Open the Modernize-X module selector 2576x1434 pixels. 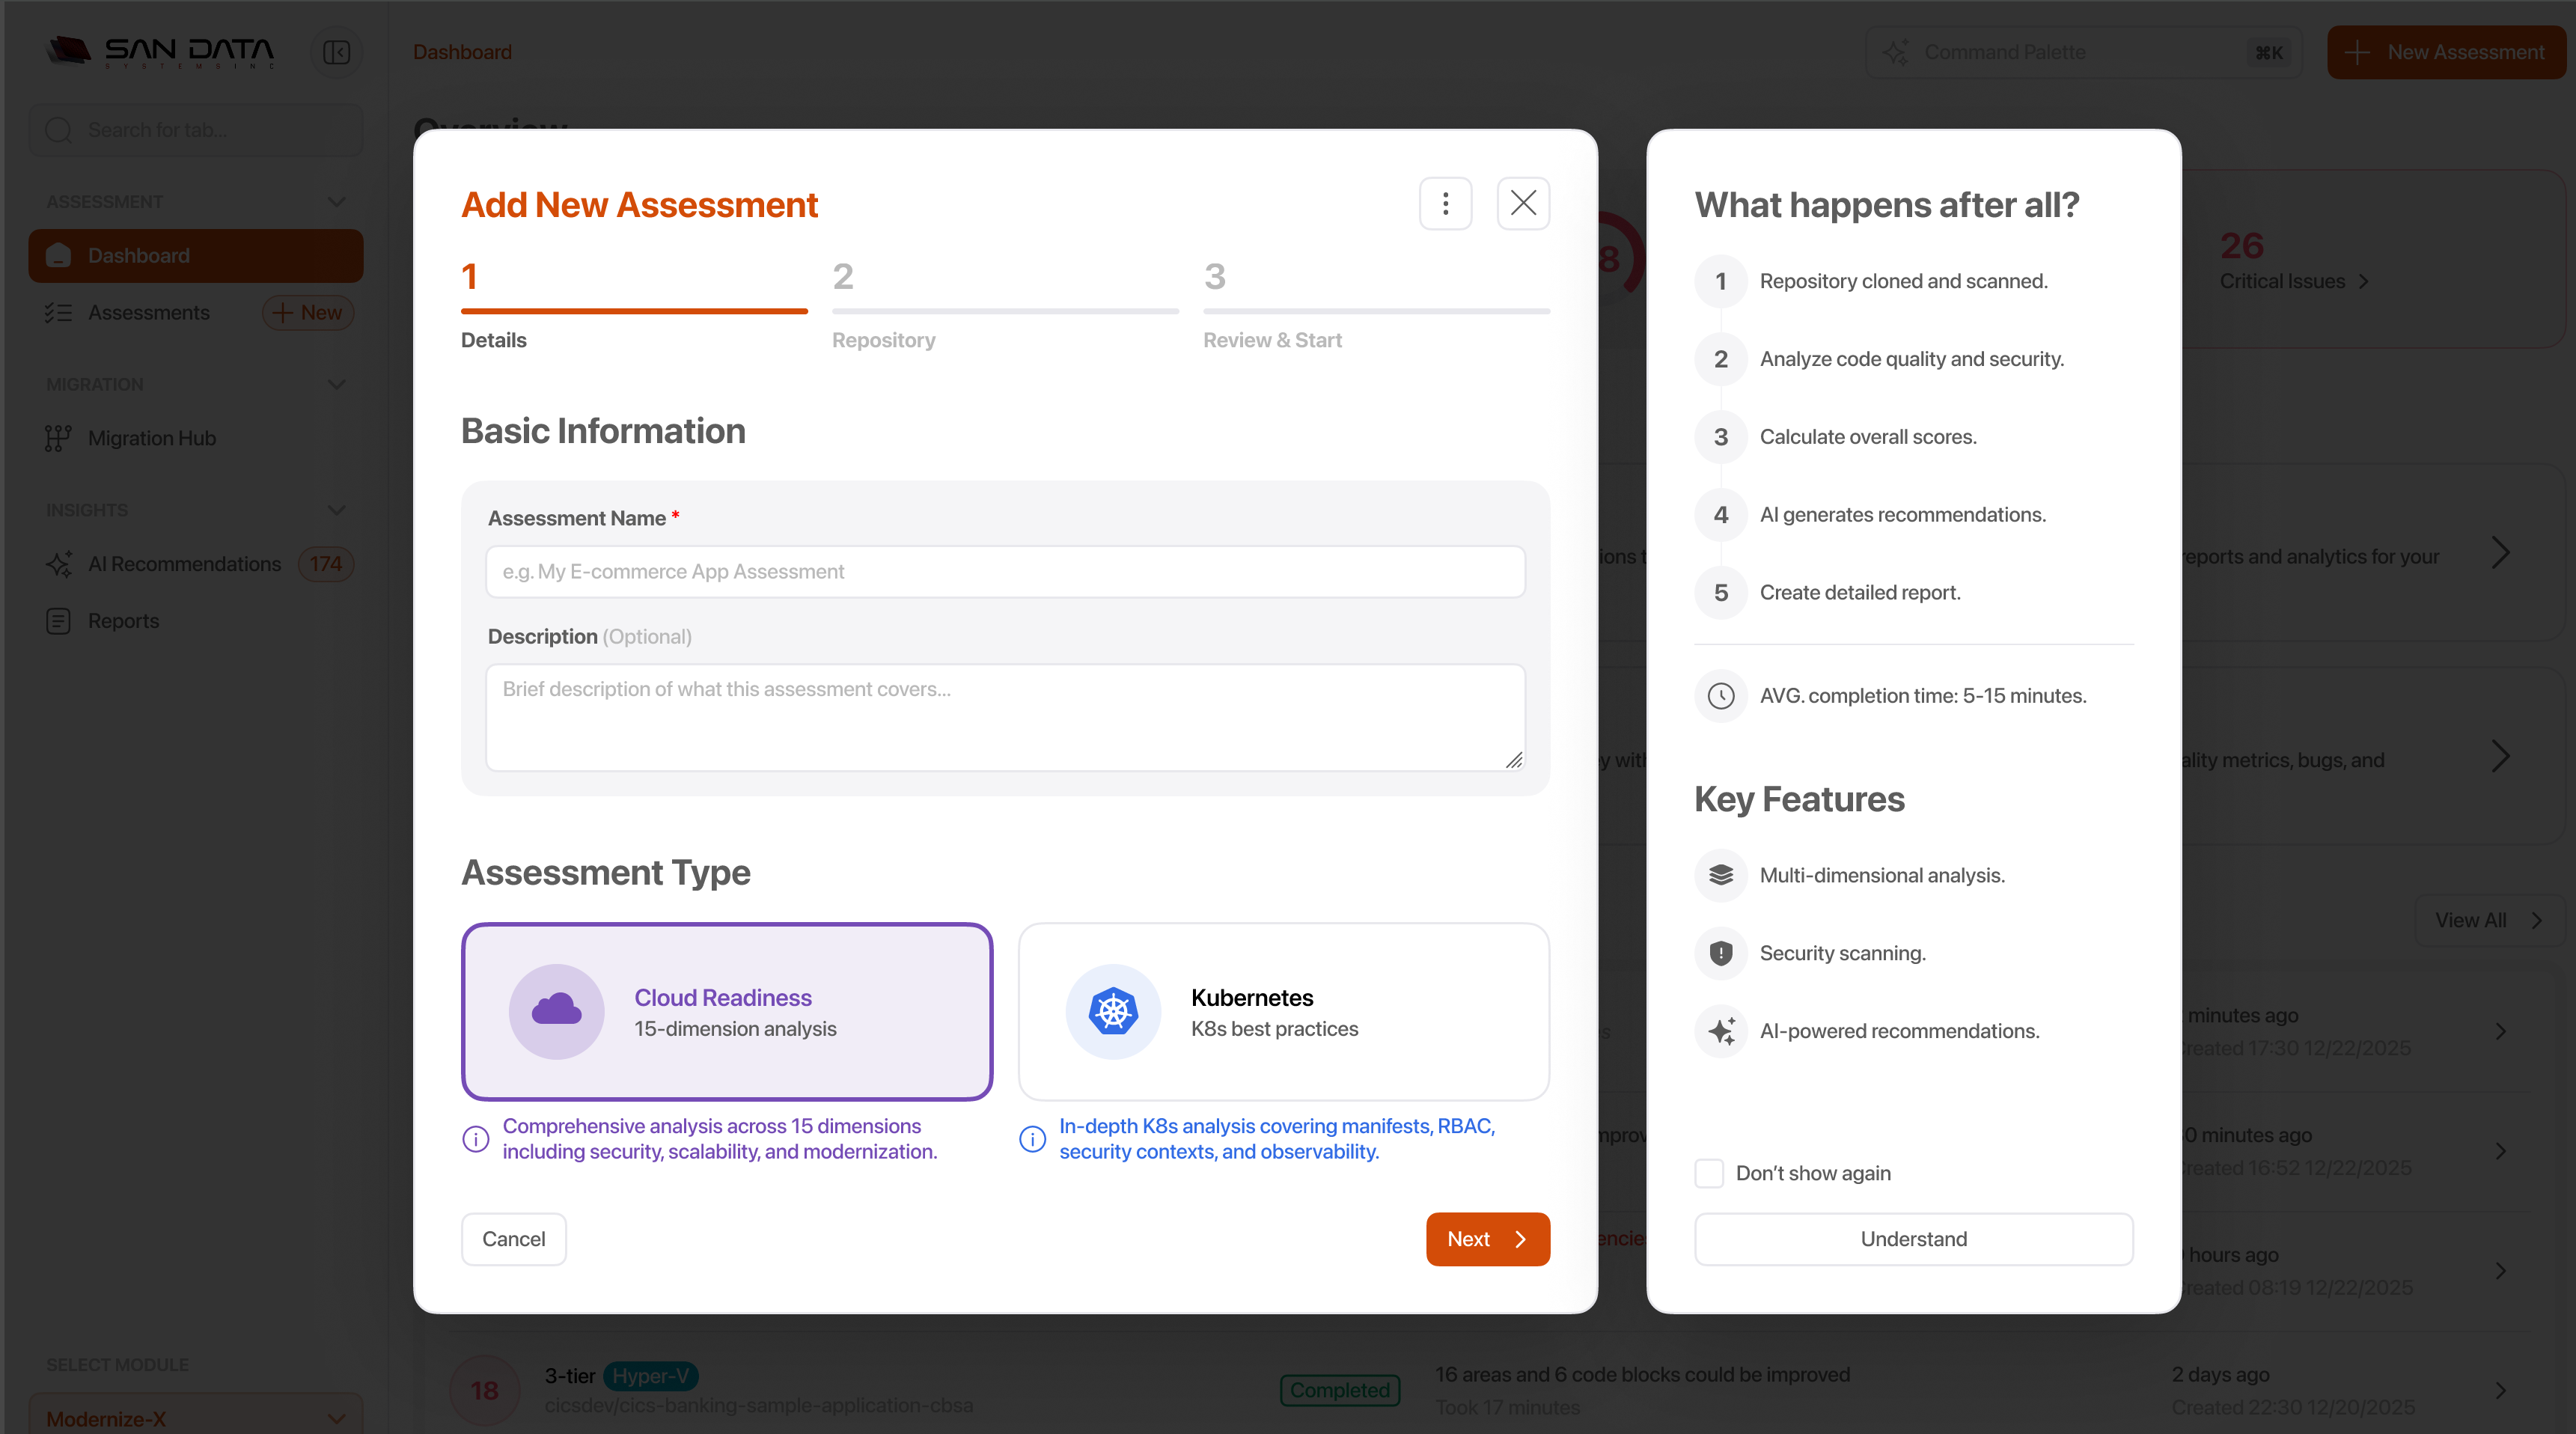click(196, 1416)
